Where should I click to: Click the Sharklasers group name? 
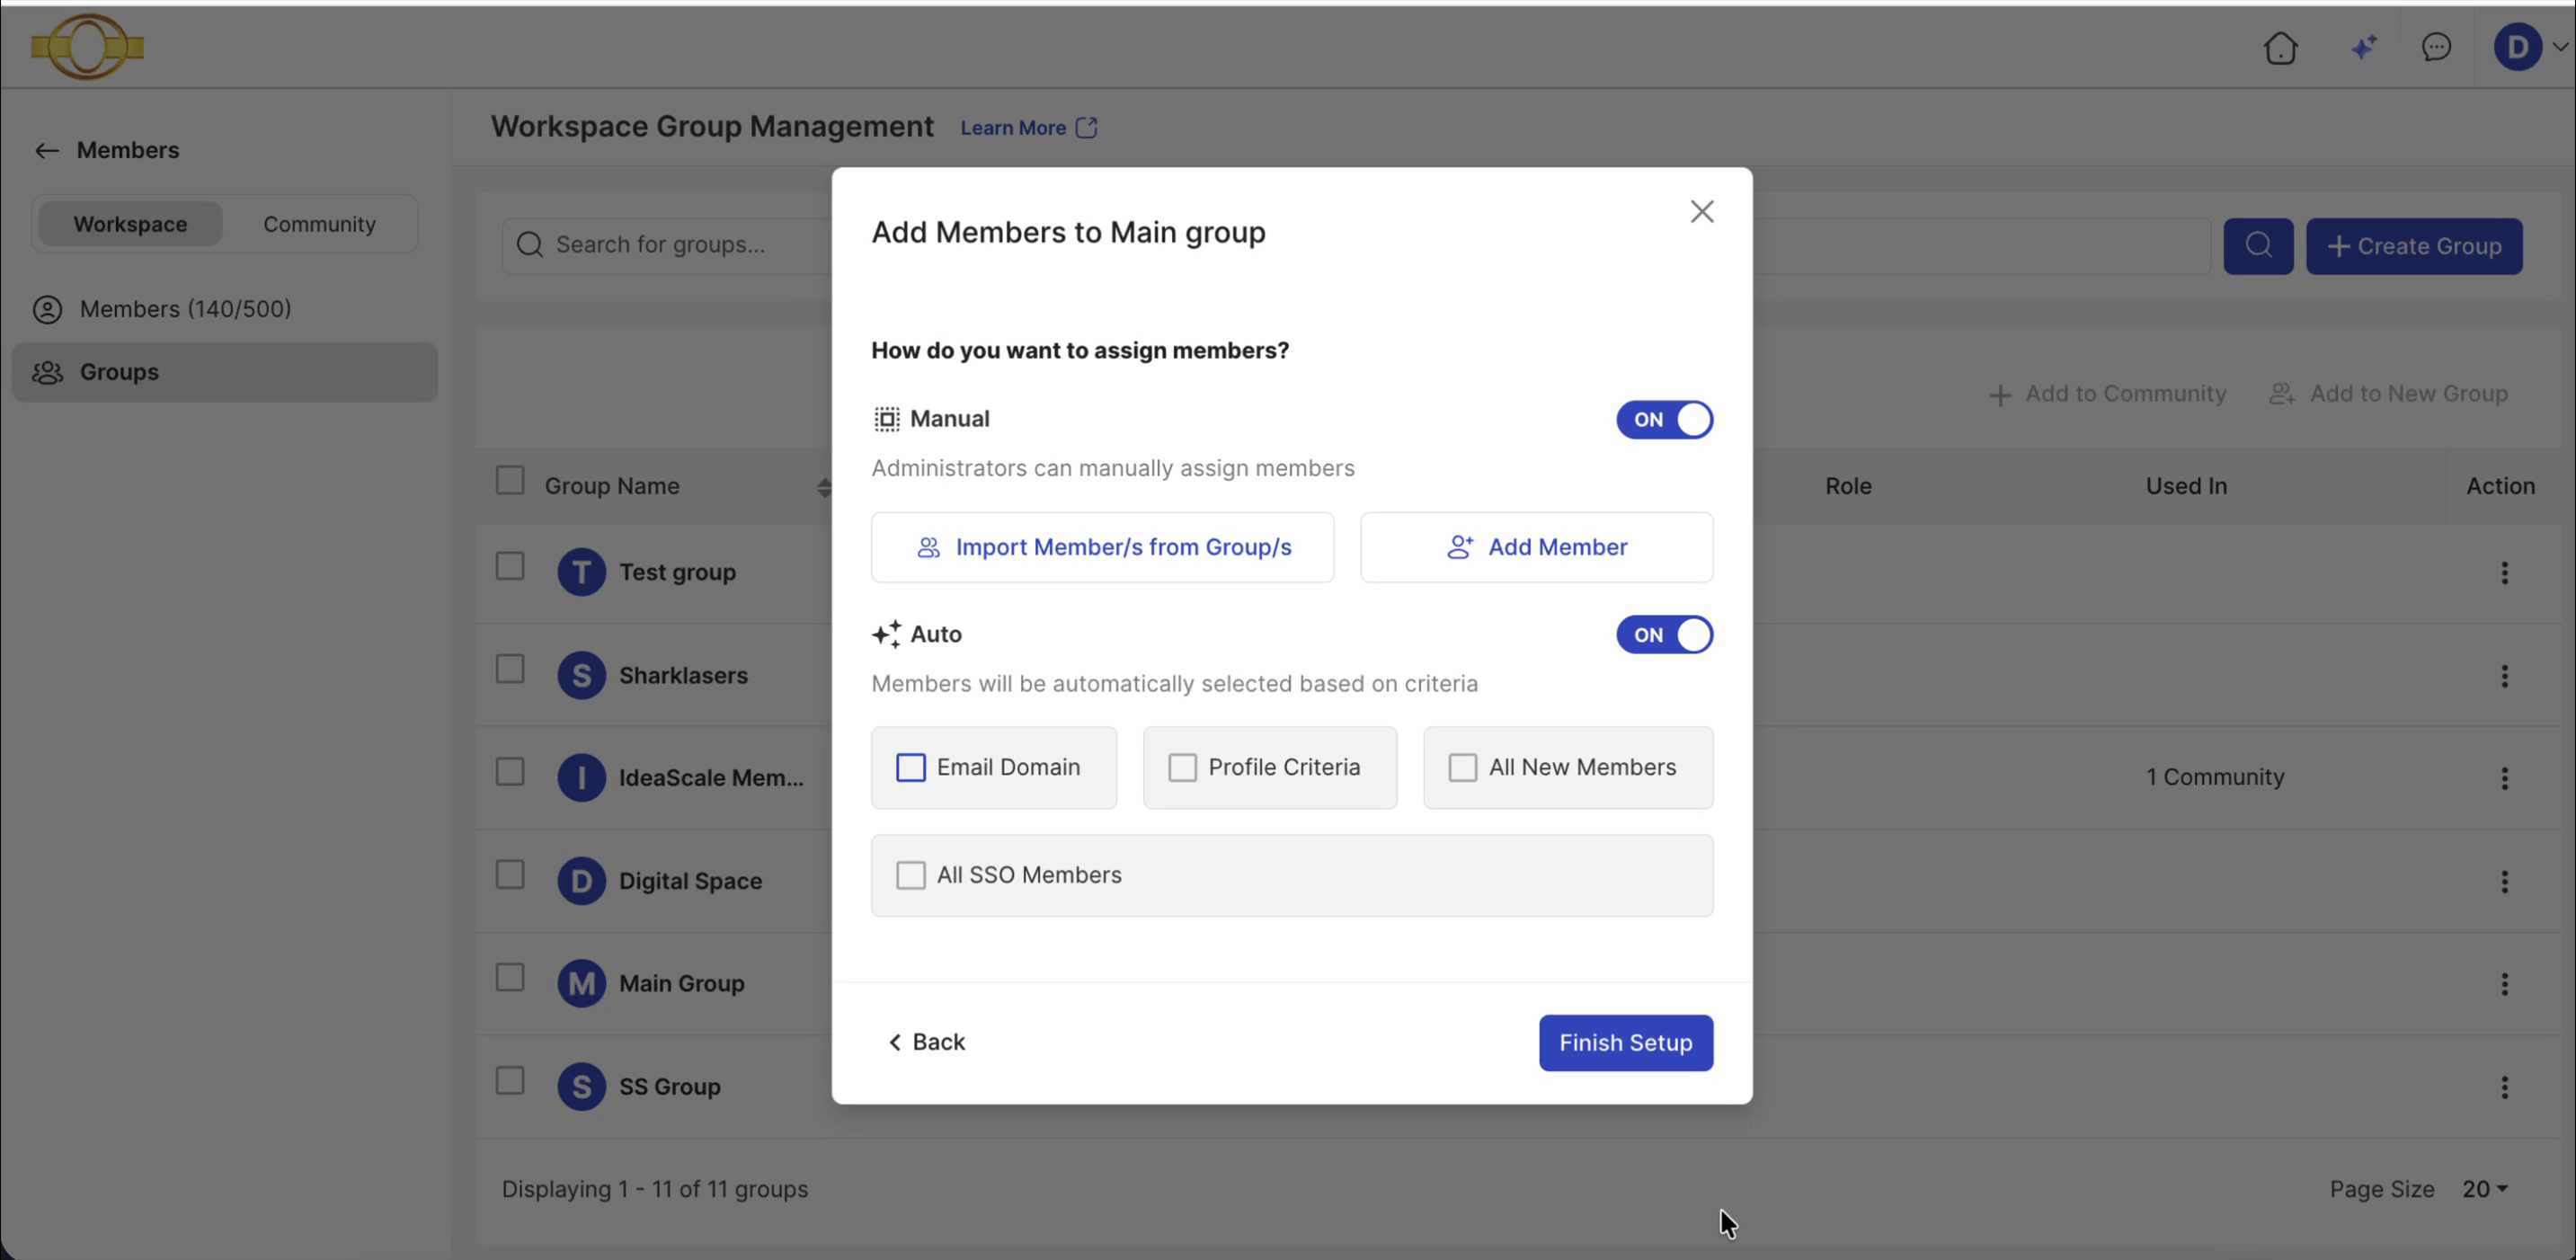click(683, 676)
